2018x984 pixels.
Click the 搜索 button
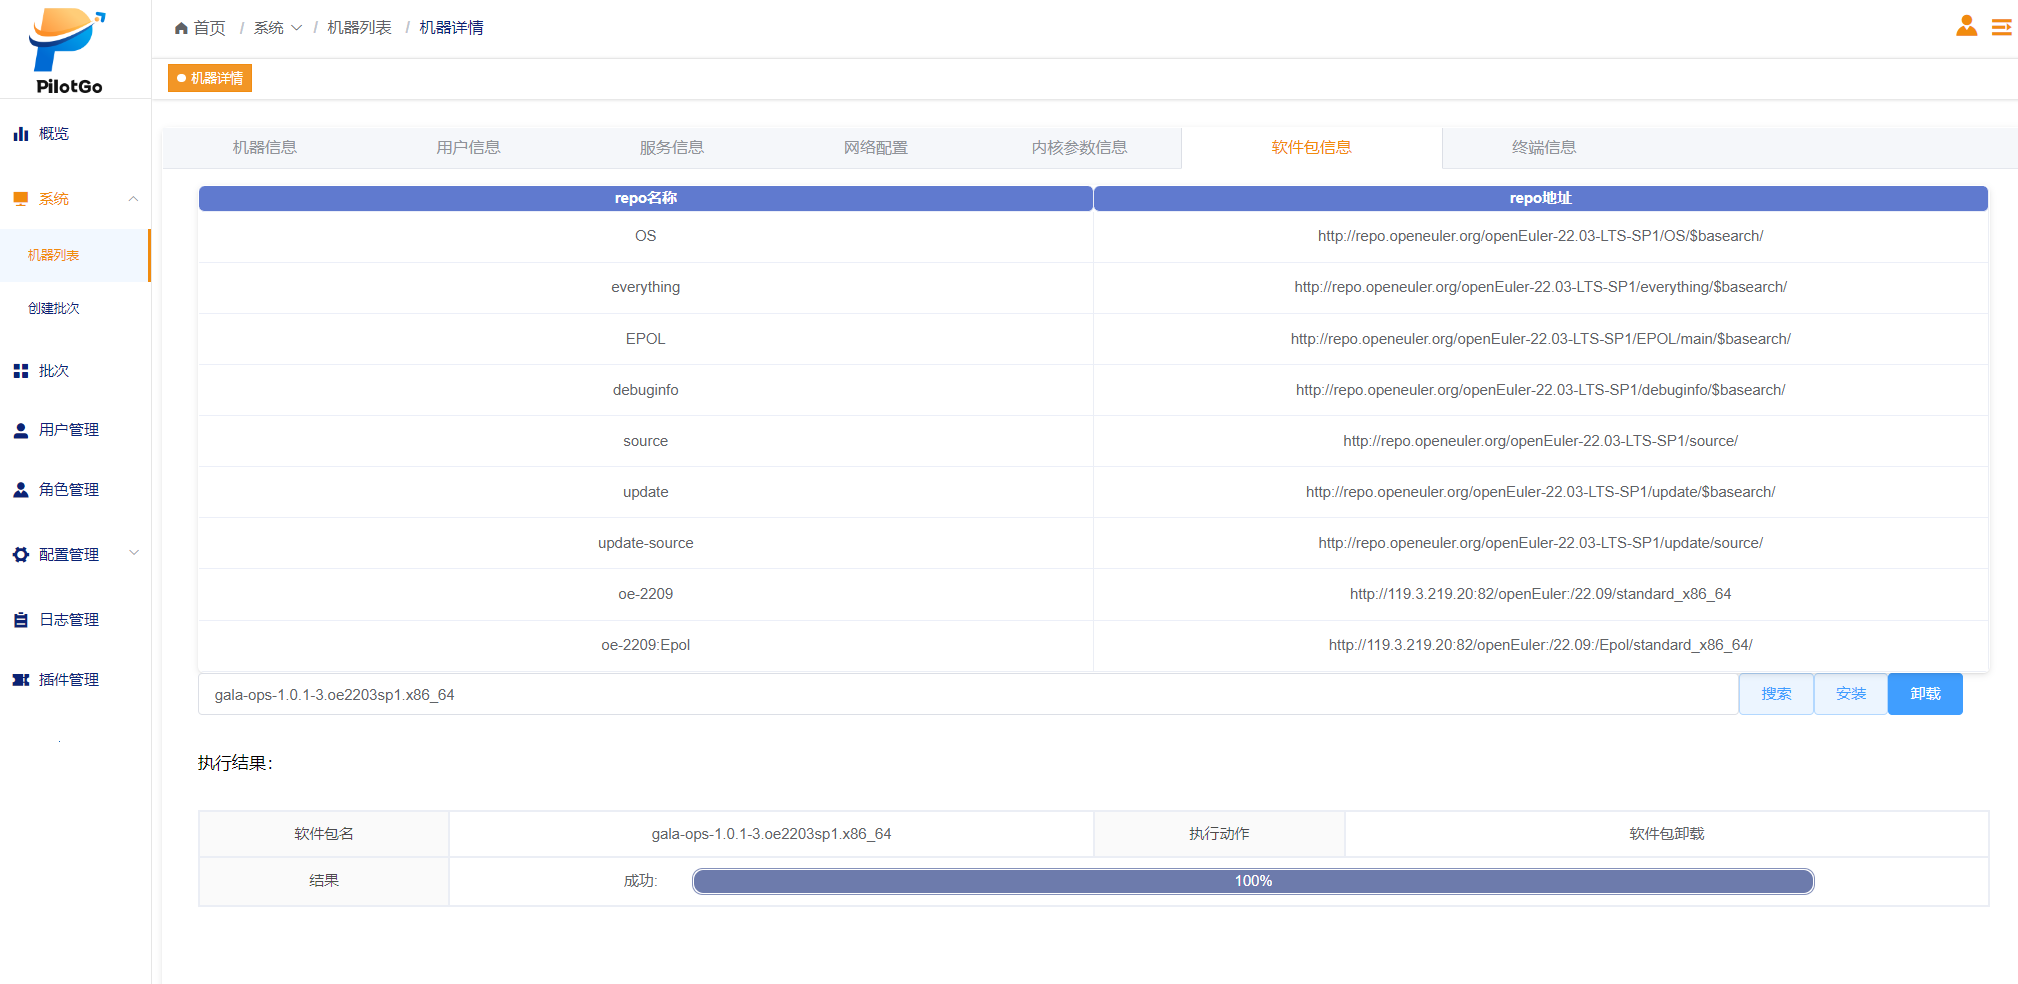click(1775, 694)
